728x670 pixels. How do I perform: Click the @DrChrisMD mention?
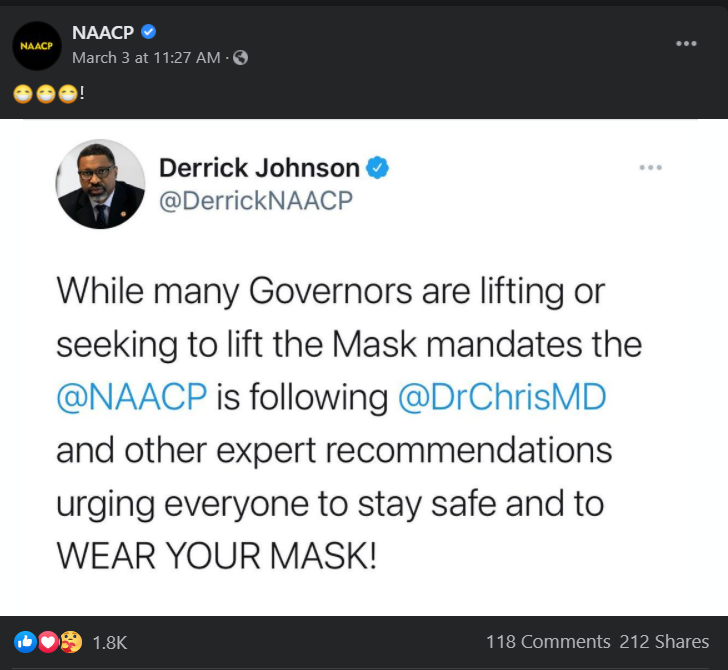502,397
